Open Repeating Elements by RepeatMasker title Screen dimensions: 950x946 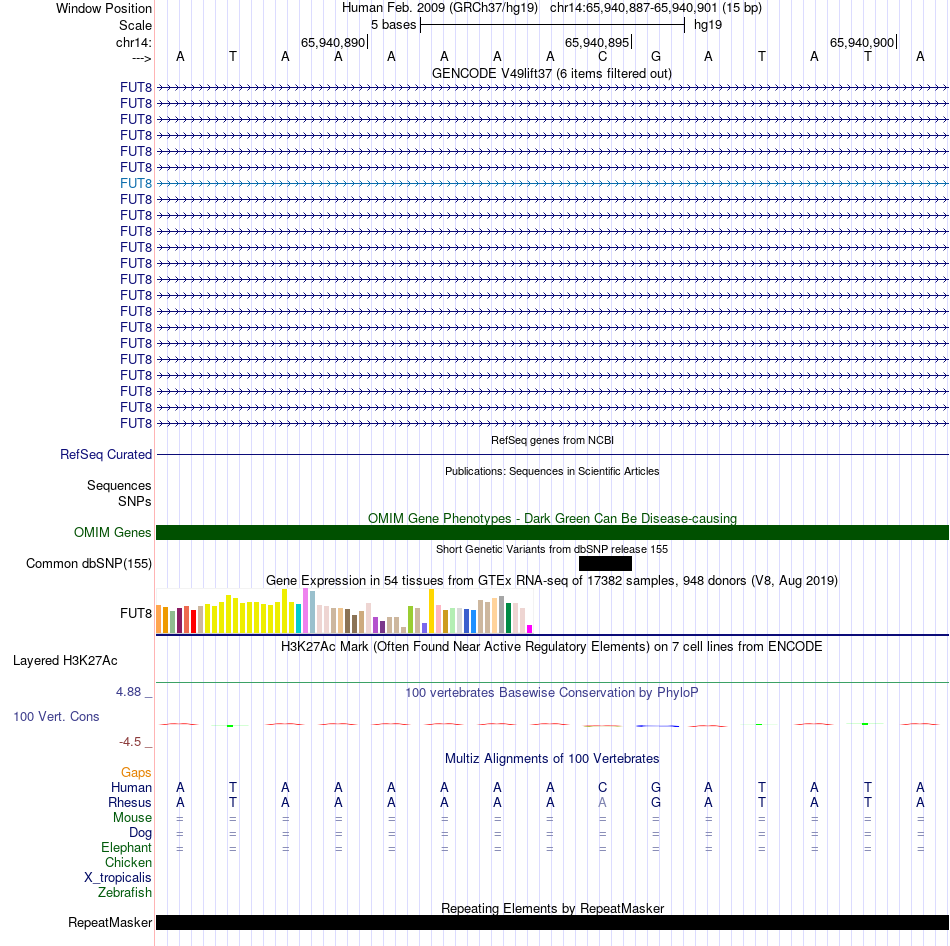click(552, 908)
